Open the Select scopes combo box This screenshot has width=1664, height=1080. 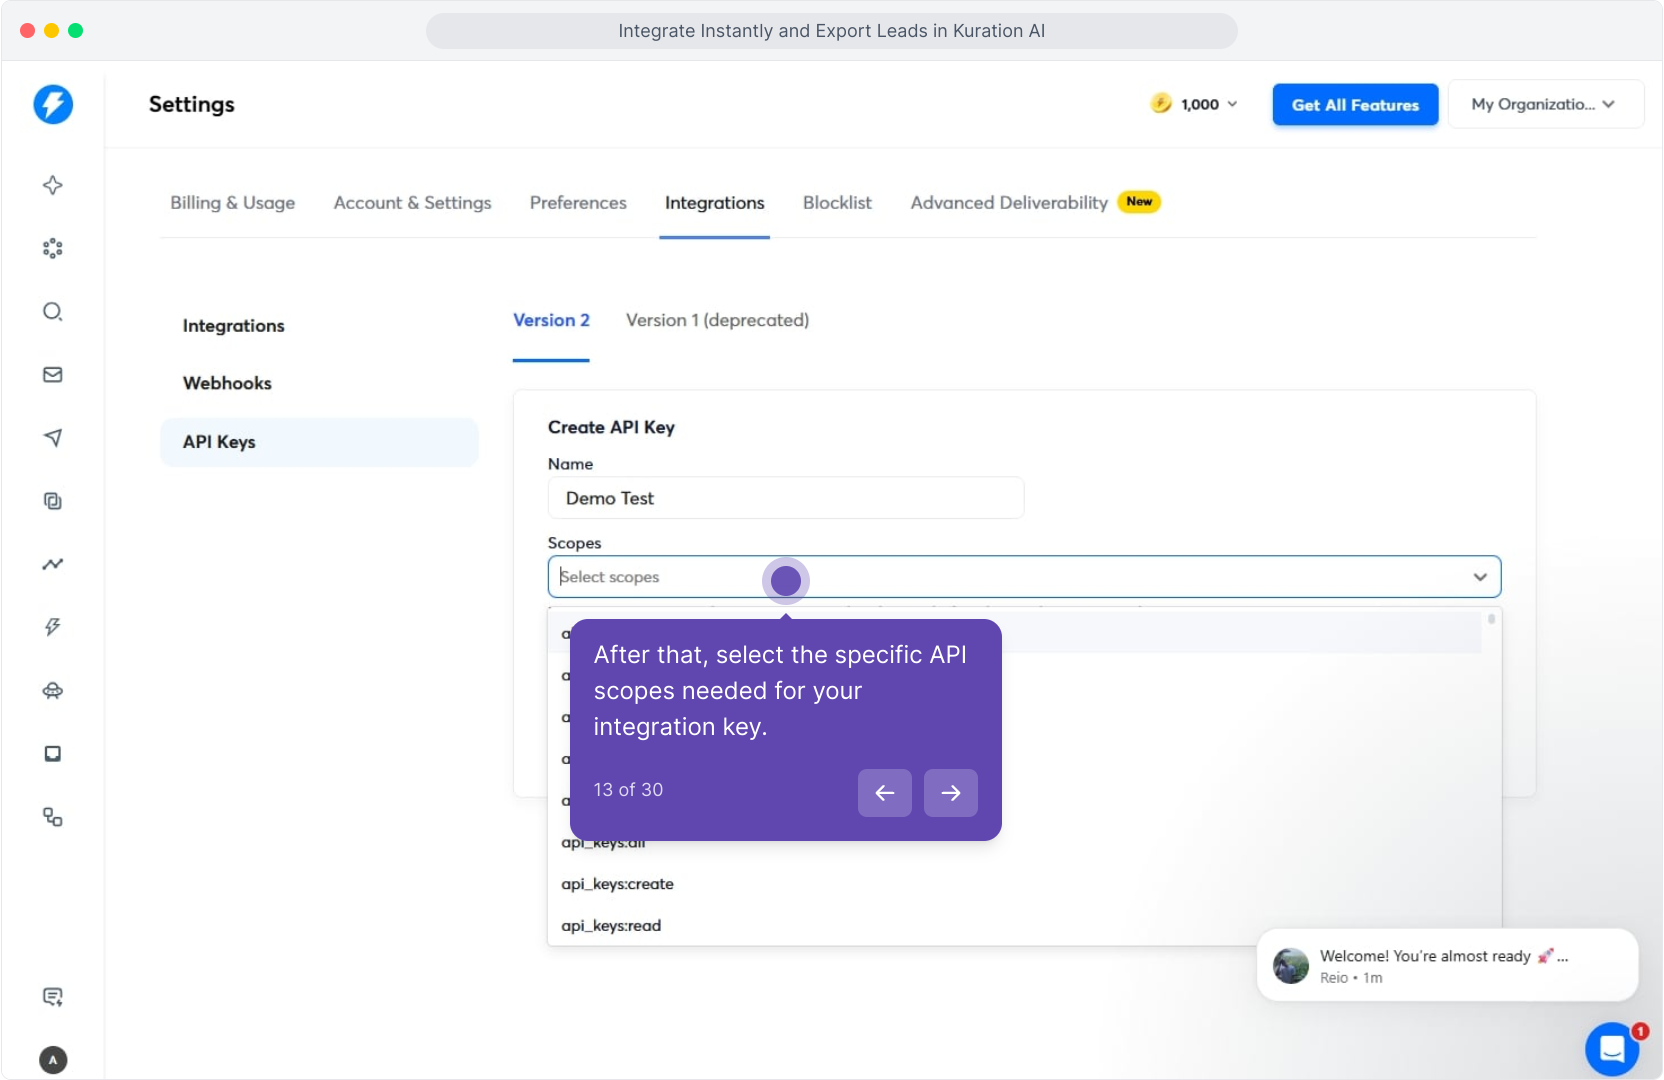(x=1024, y=577)
